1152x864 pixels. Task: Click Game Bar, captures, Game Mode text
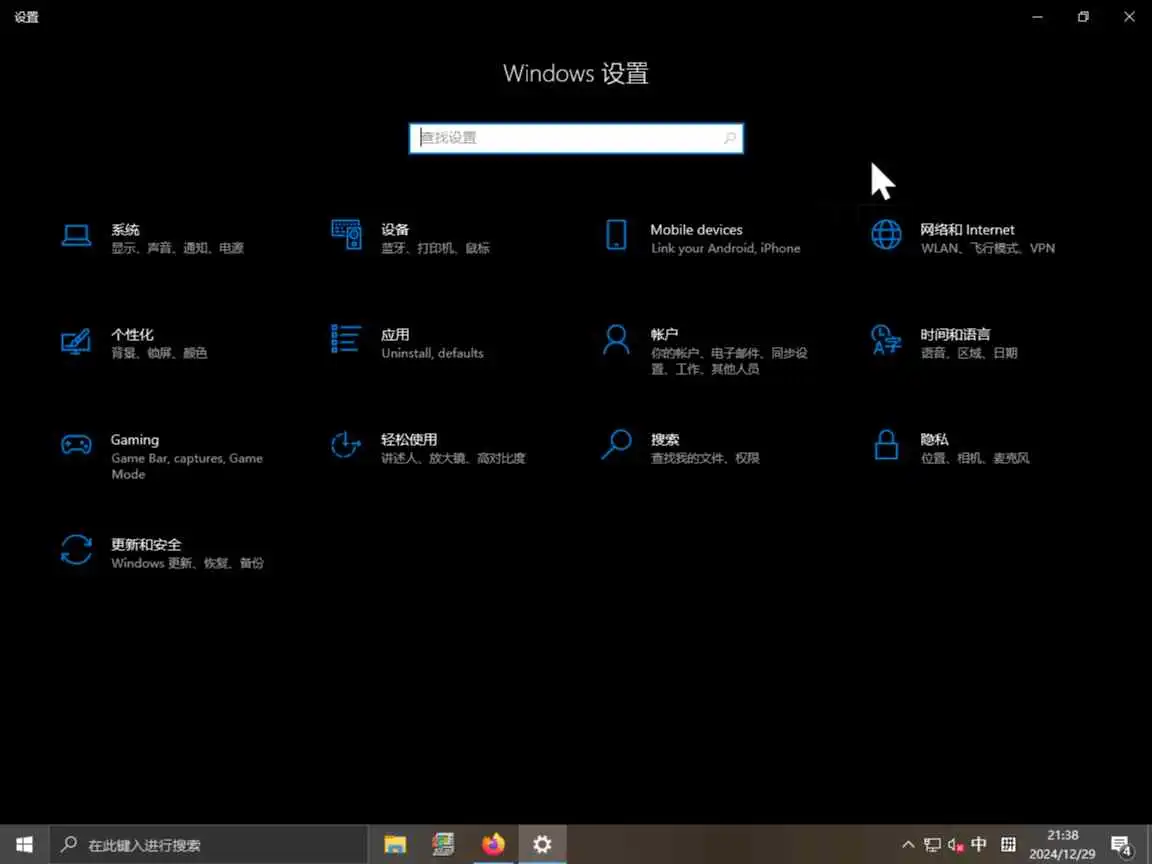tap(187, 466)
